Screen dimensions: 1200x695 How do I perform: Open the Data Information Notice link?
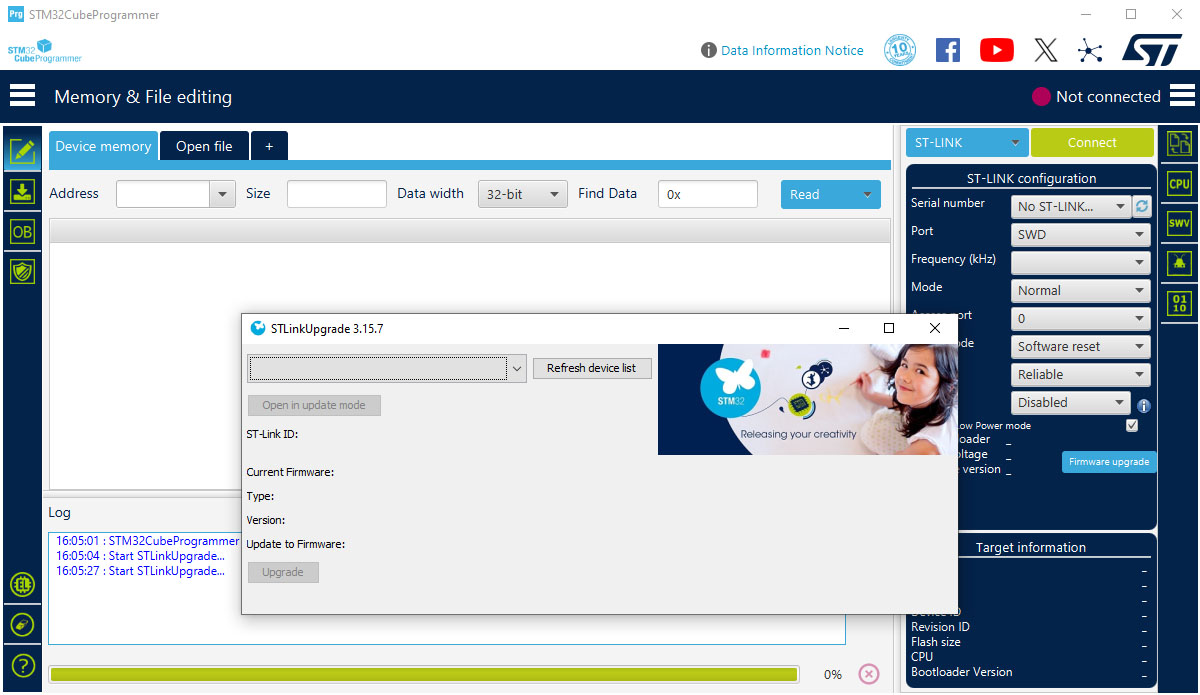coord(792,50)
